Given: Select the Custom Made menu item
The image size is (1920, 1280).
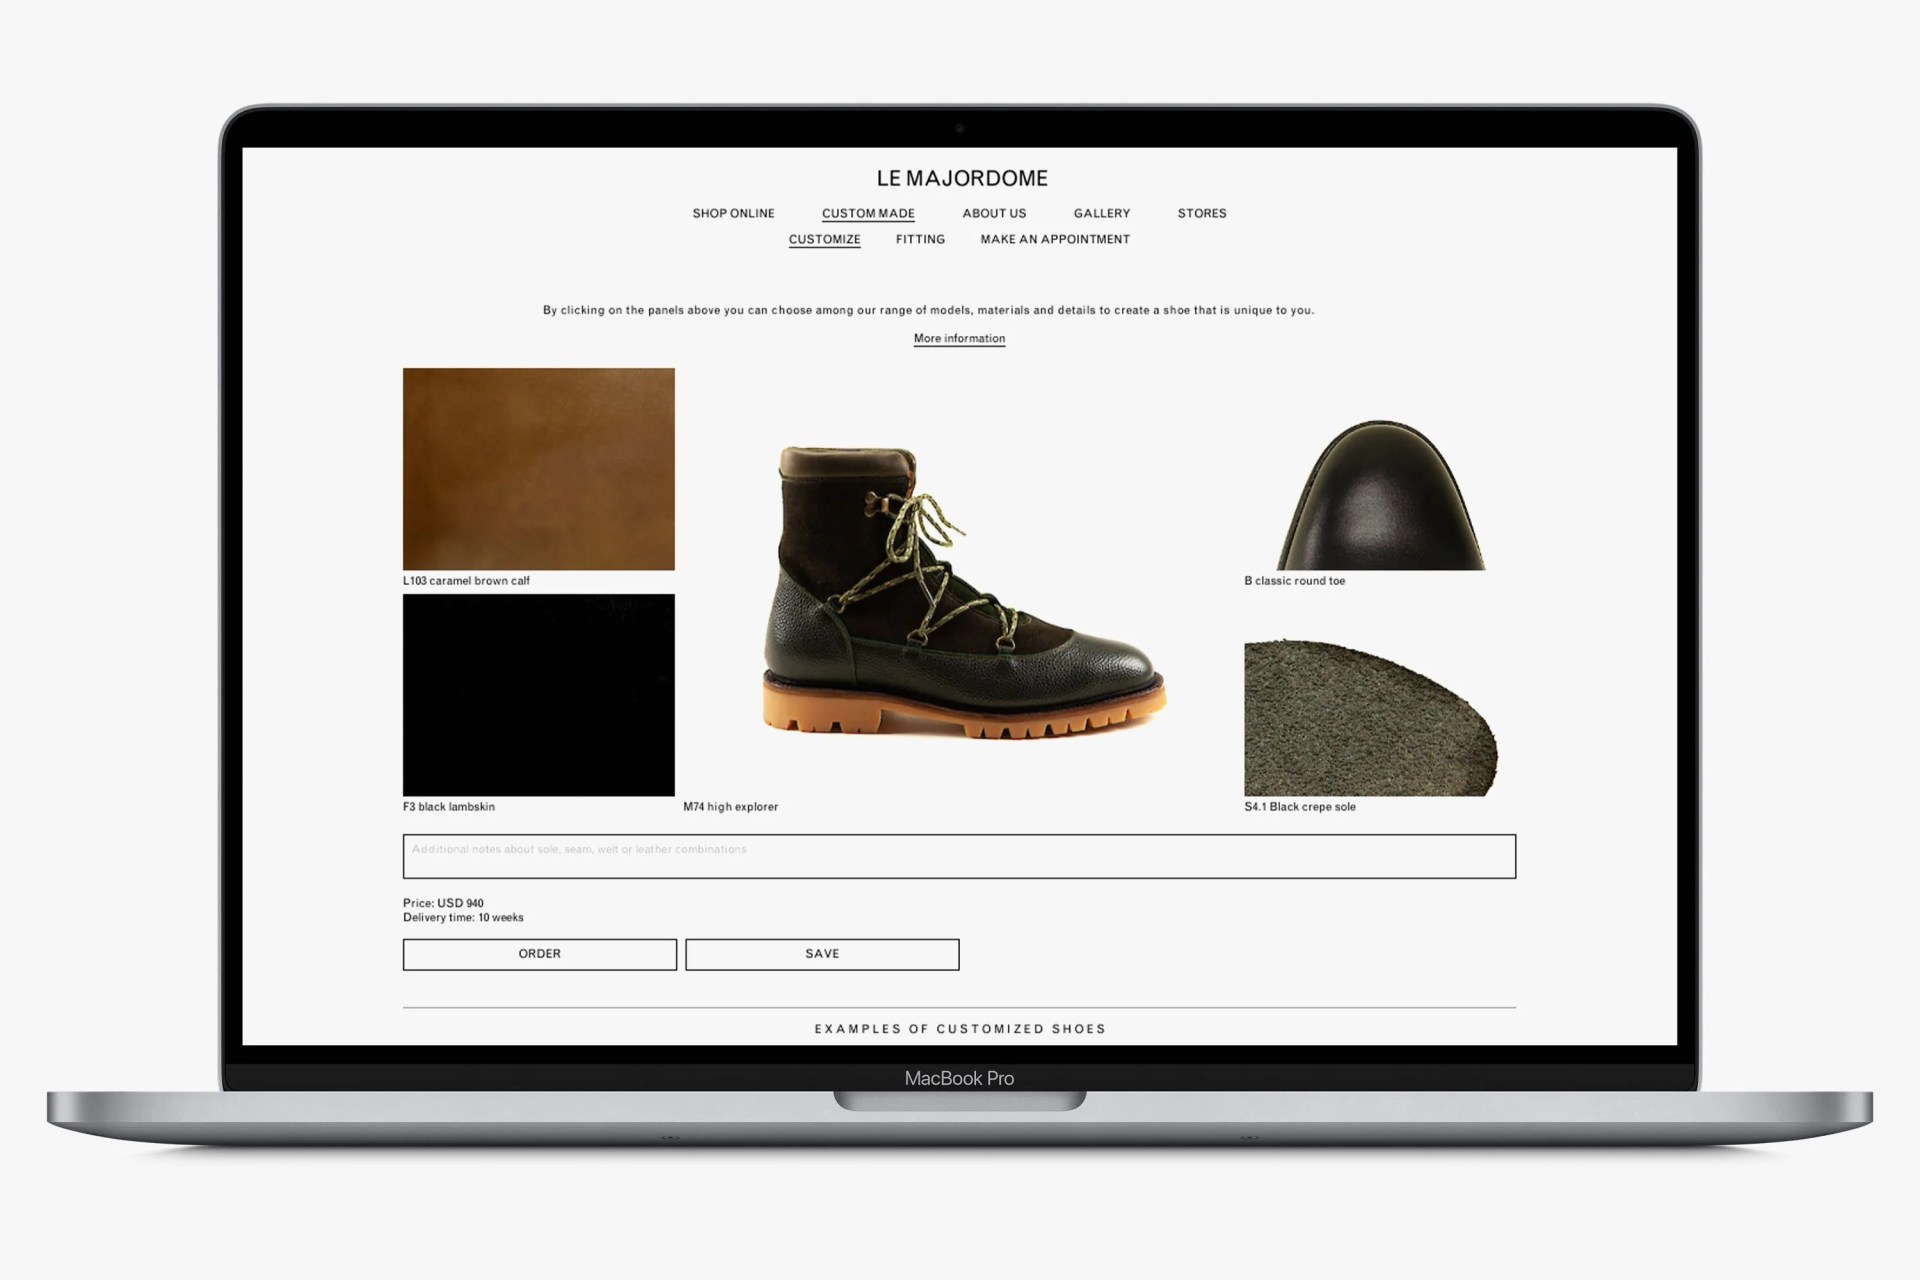Looking at the screenshot, I should pos(868,213).
